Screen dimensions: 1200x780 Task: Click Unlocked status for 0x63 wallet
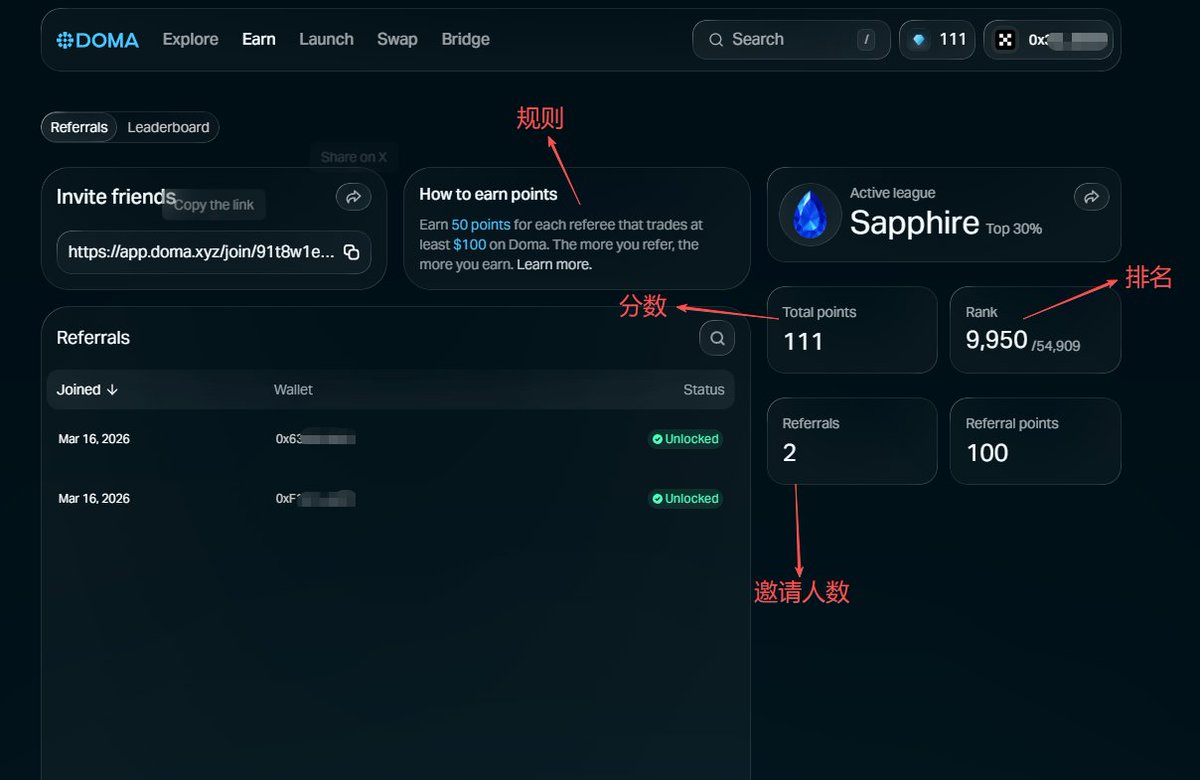[x=685, y=439]
